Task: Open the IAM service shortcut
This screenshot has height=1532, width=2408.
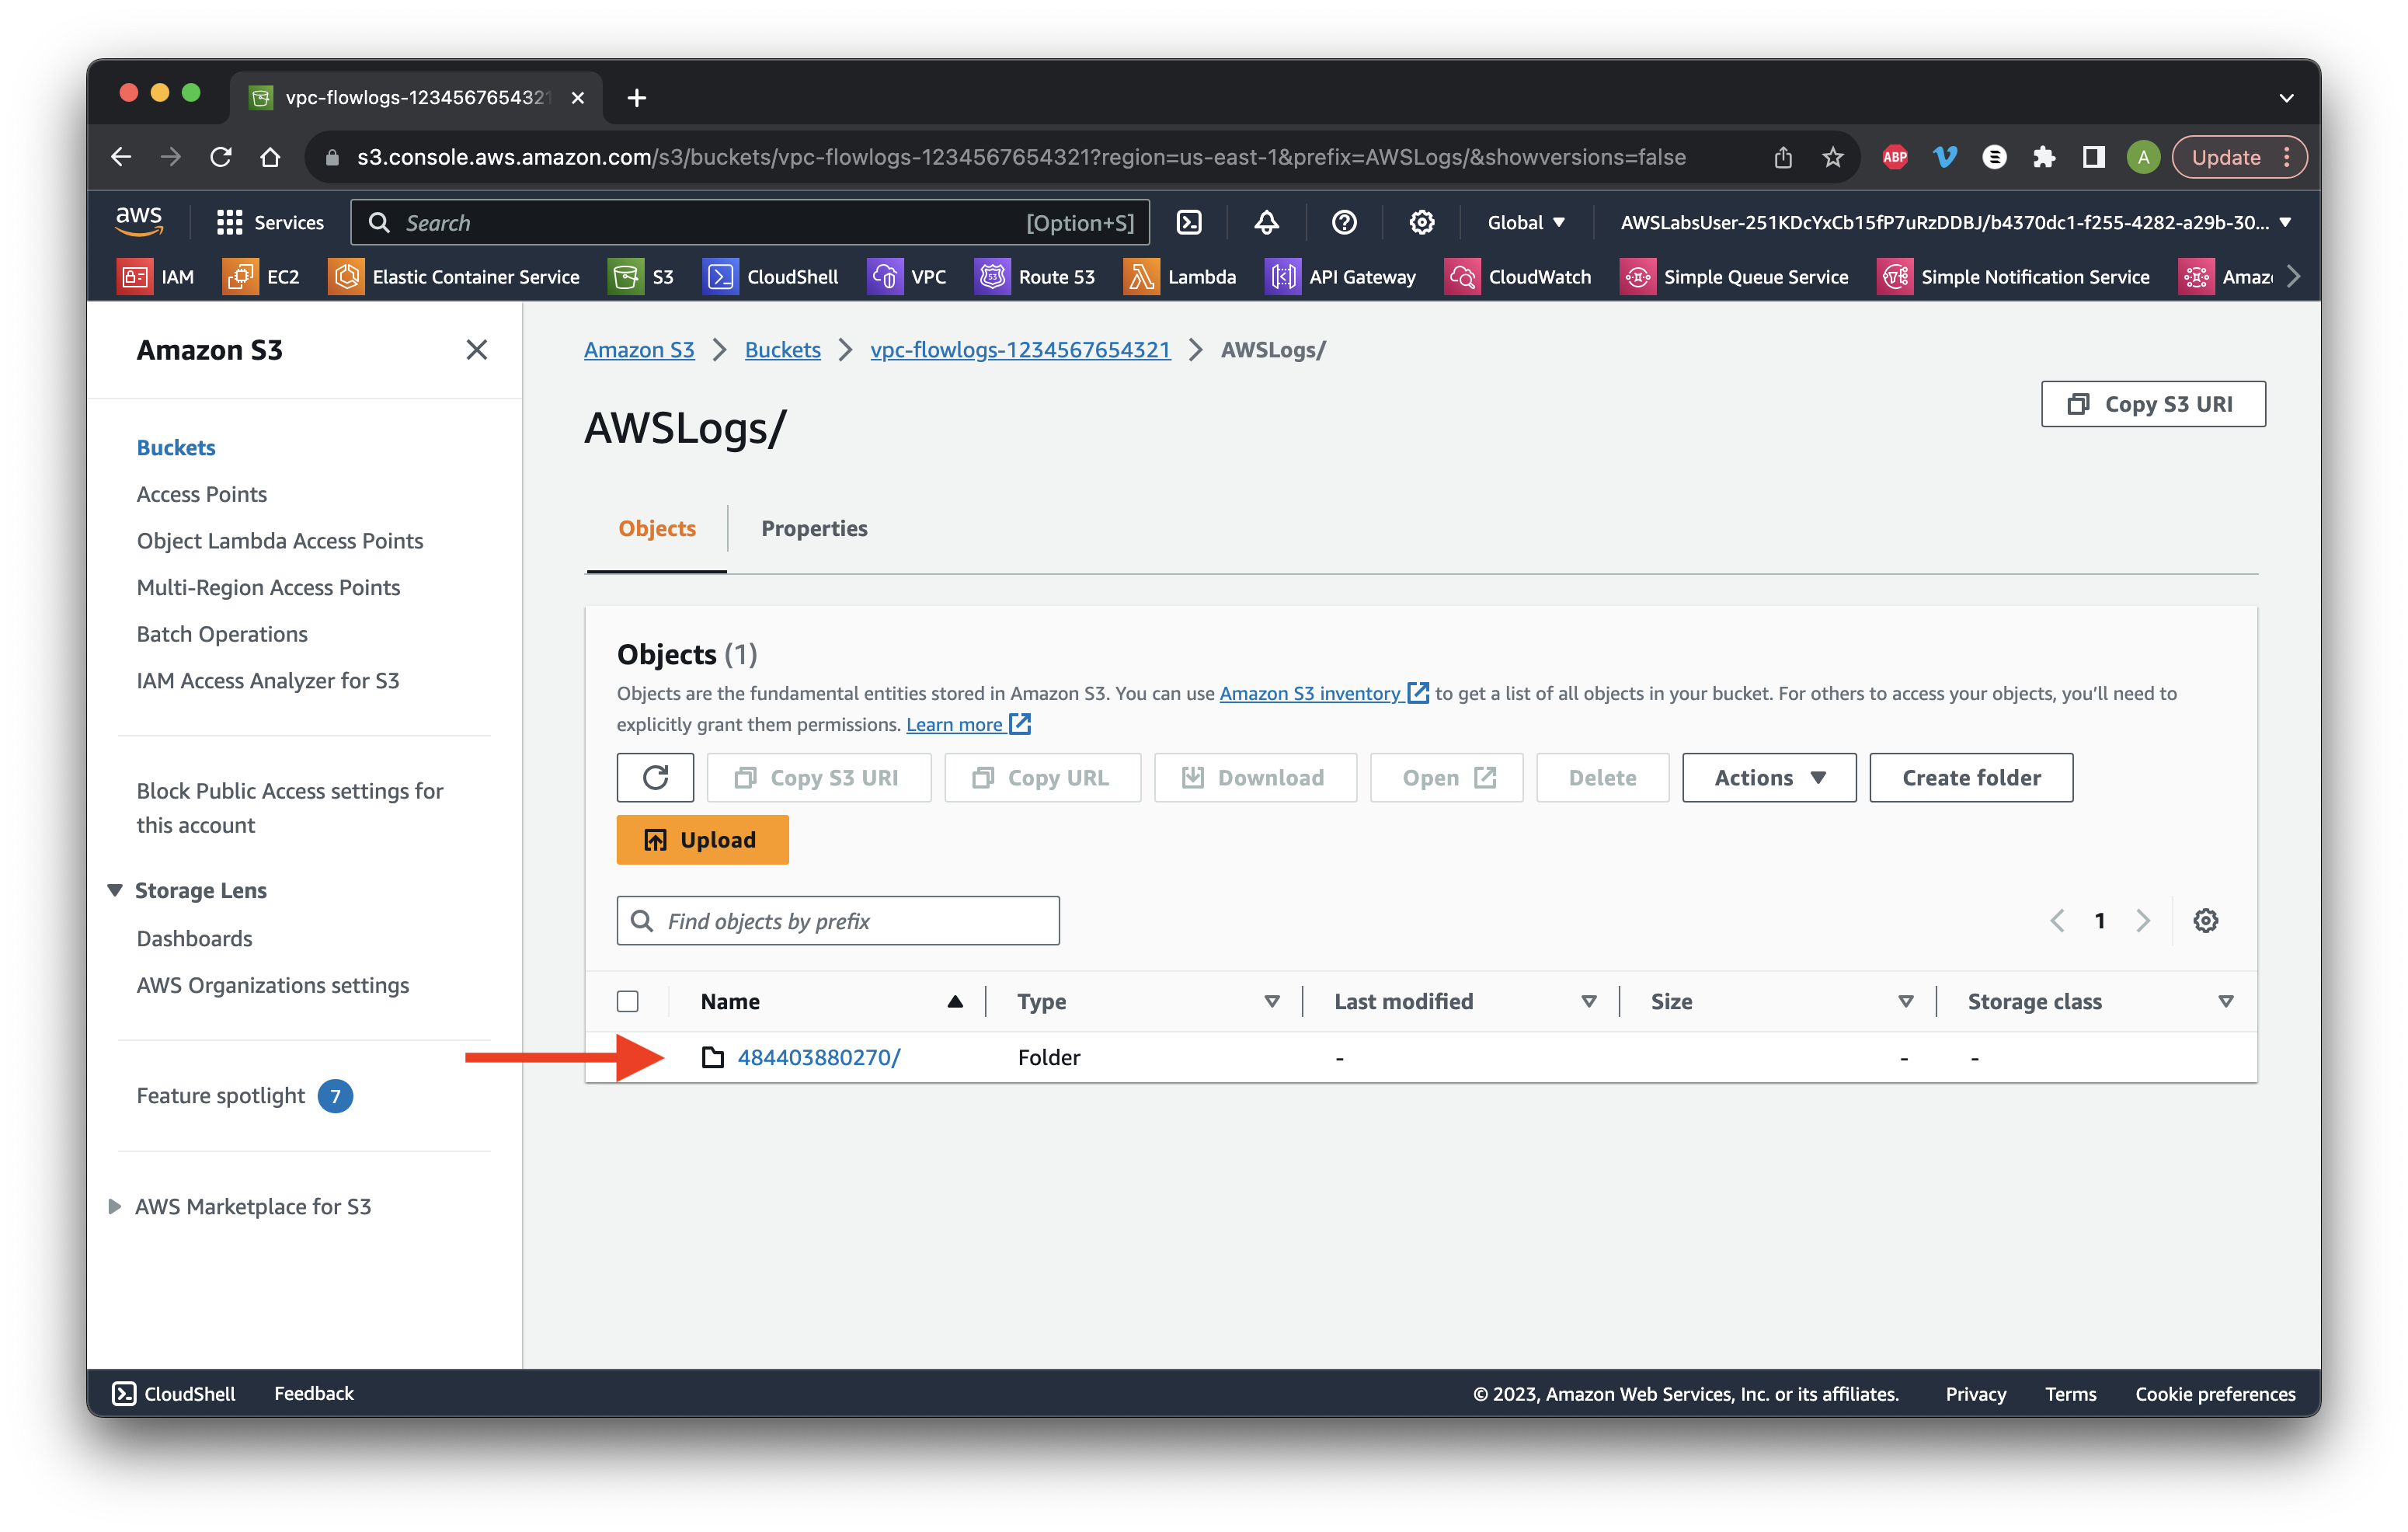Action: click(156, 277)
